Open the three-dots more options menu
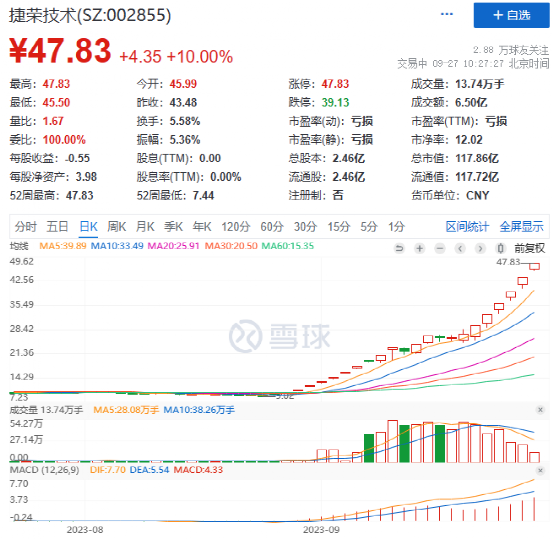The height and width of the screenshot is (540, 553). 446,14
